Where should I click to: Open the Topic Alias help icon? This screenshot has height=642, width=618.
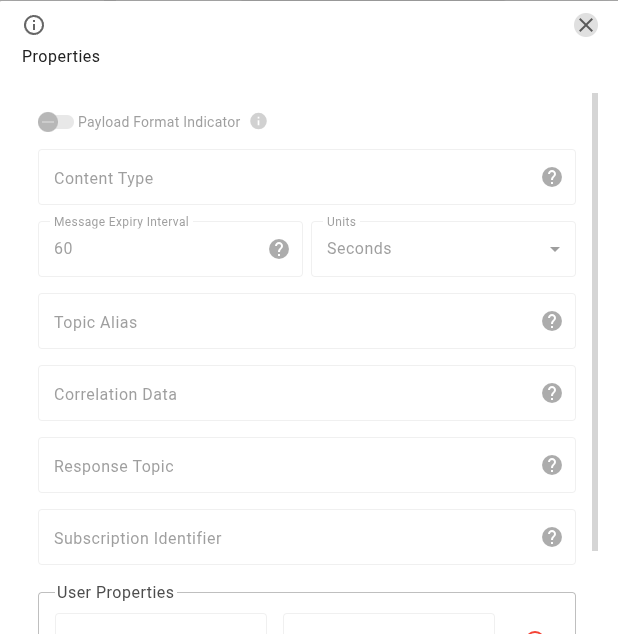tap(552, 321)
